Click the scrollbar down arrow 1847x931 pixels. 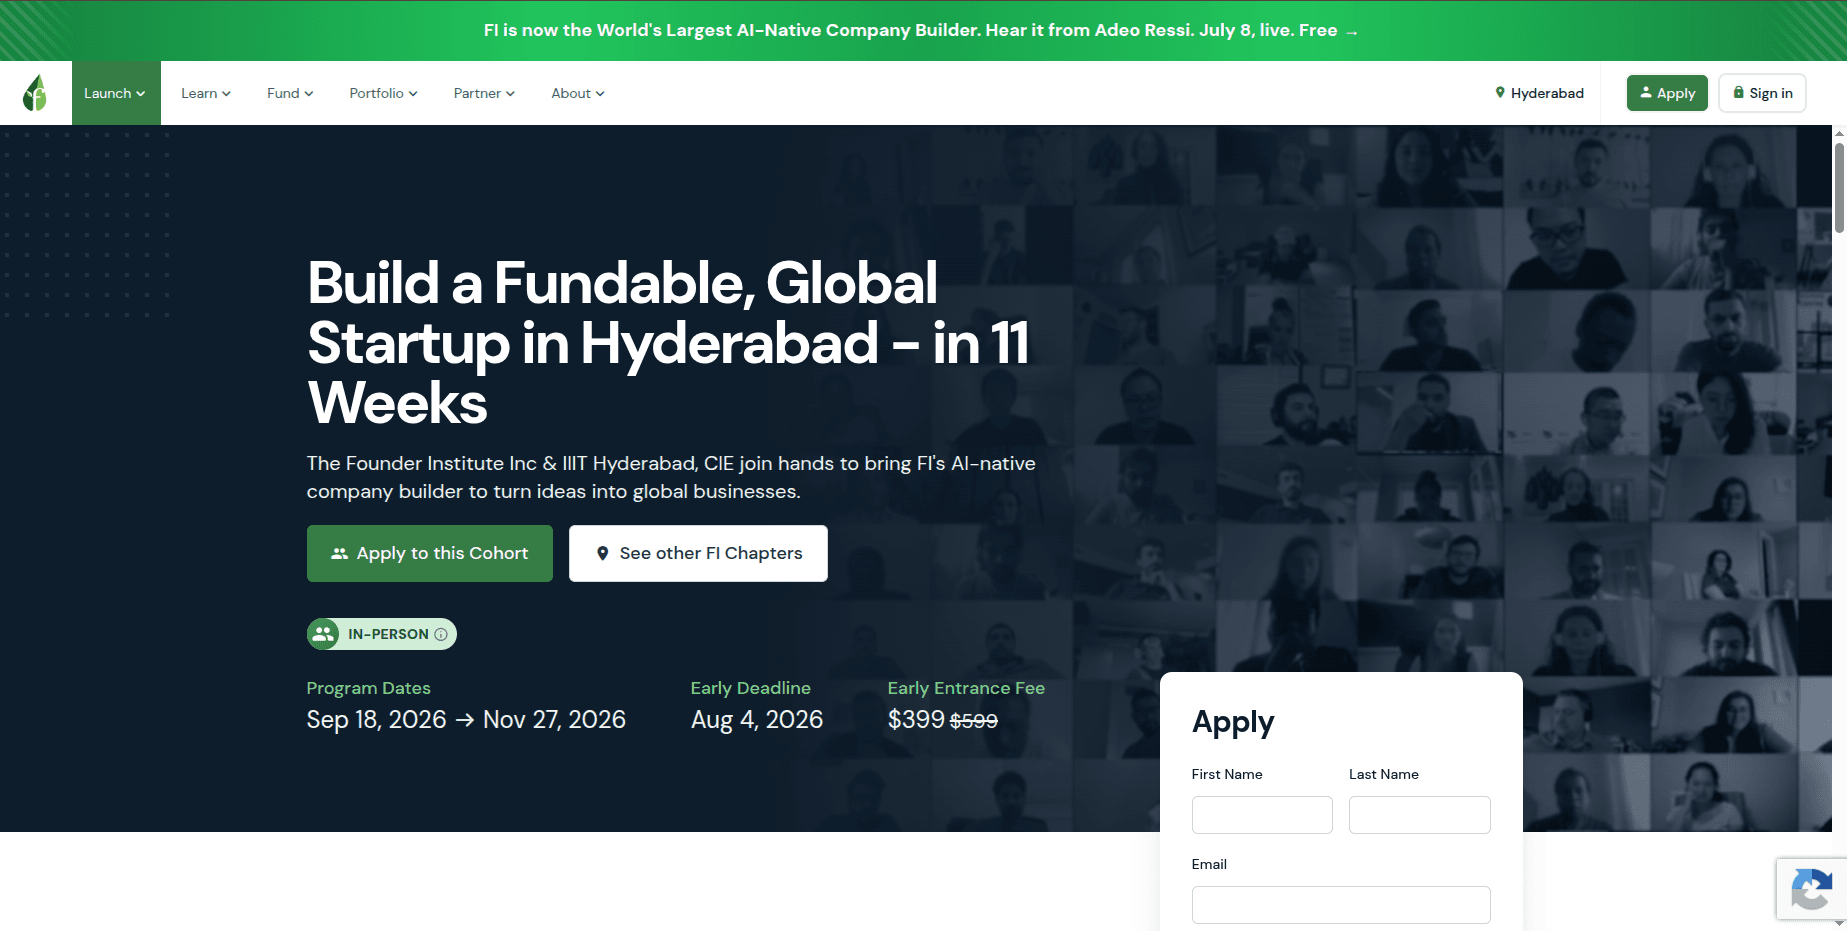point(1839,924)
